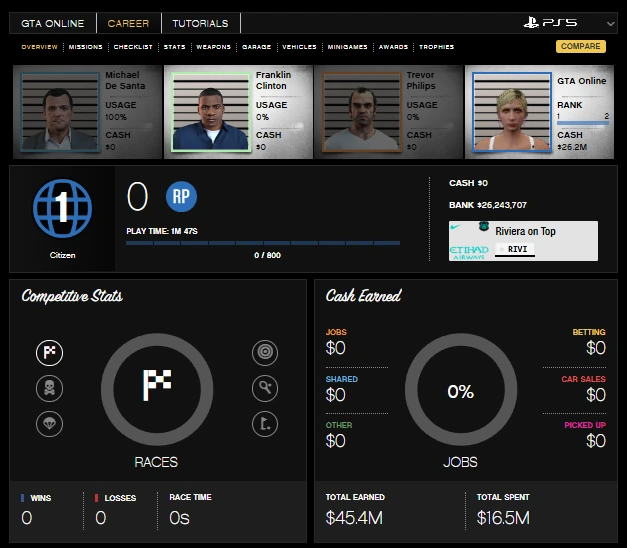
Task: Click the Riviera on Top crew name
Action: (x=525, y=231)
